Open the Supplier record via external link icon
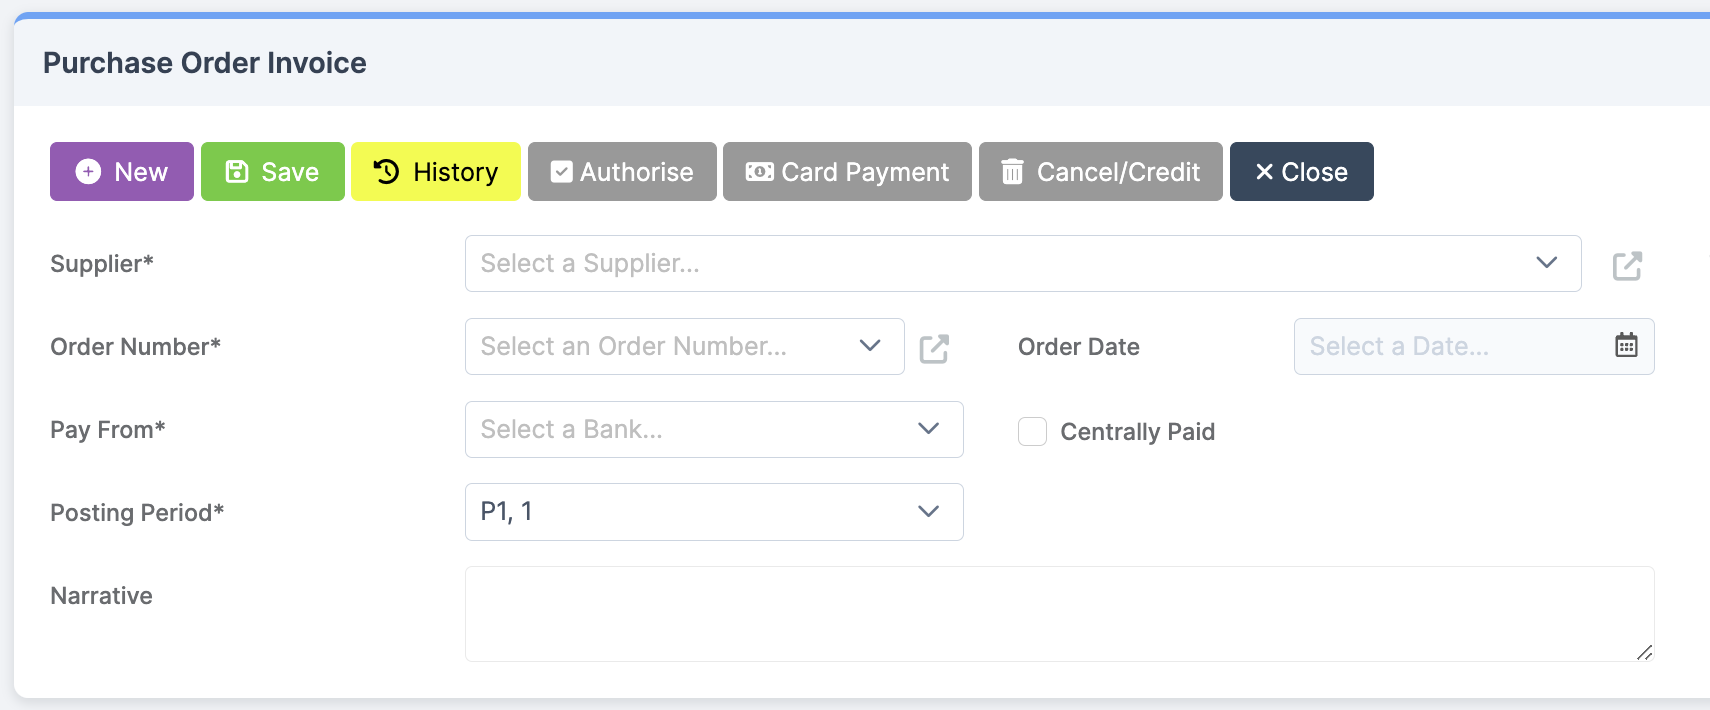Viewport: 1710px width, 710px height. pyautogui.click(x=1627, y=265)
